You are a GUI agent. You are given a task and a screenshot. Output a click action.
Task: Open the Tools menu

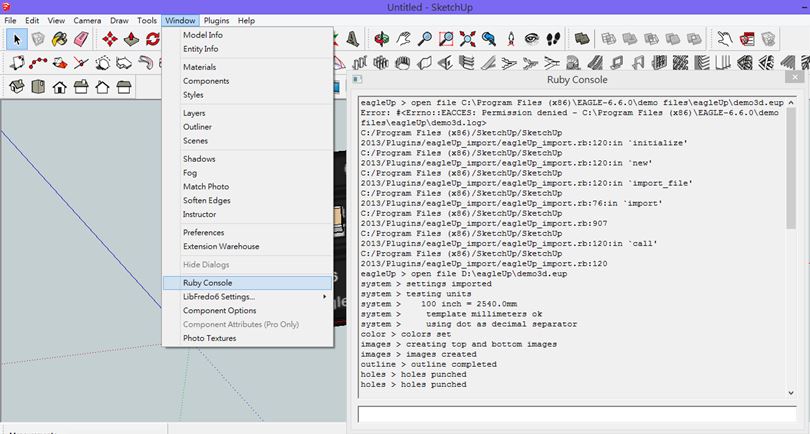(147, 21)
